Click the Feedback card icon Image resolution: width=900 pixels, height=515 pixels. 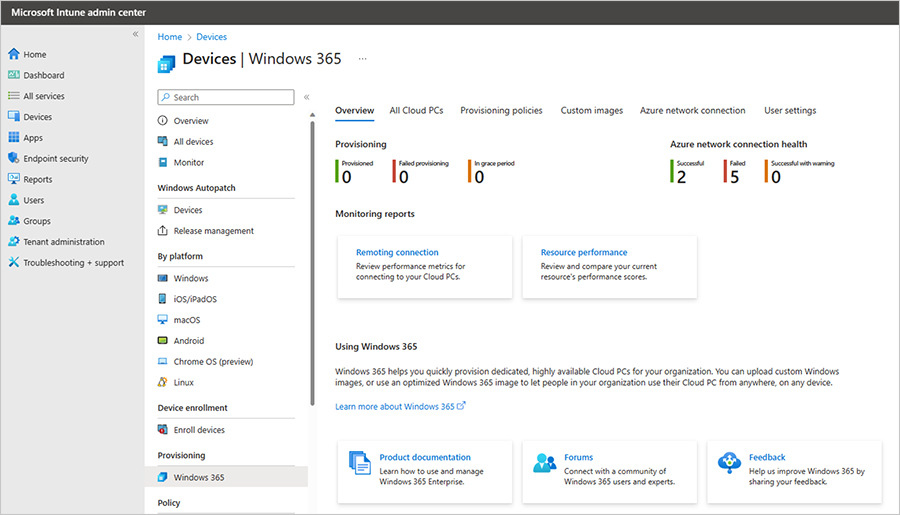[x=729, y=462]
